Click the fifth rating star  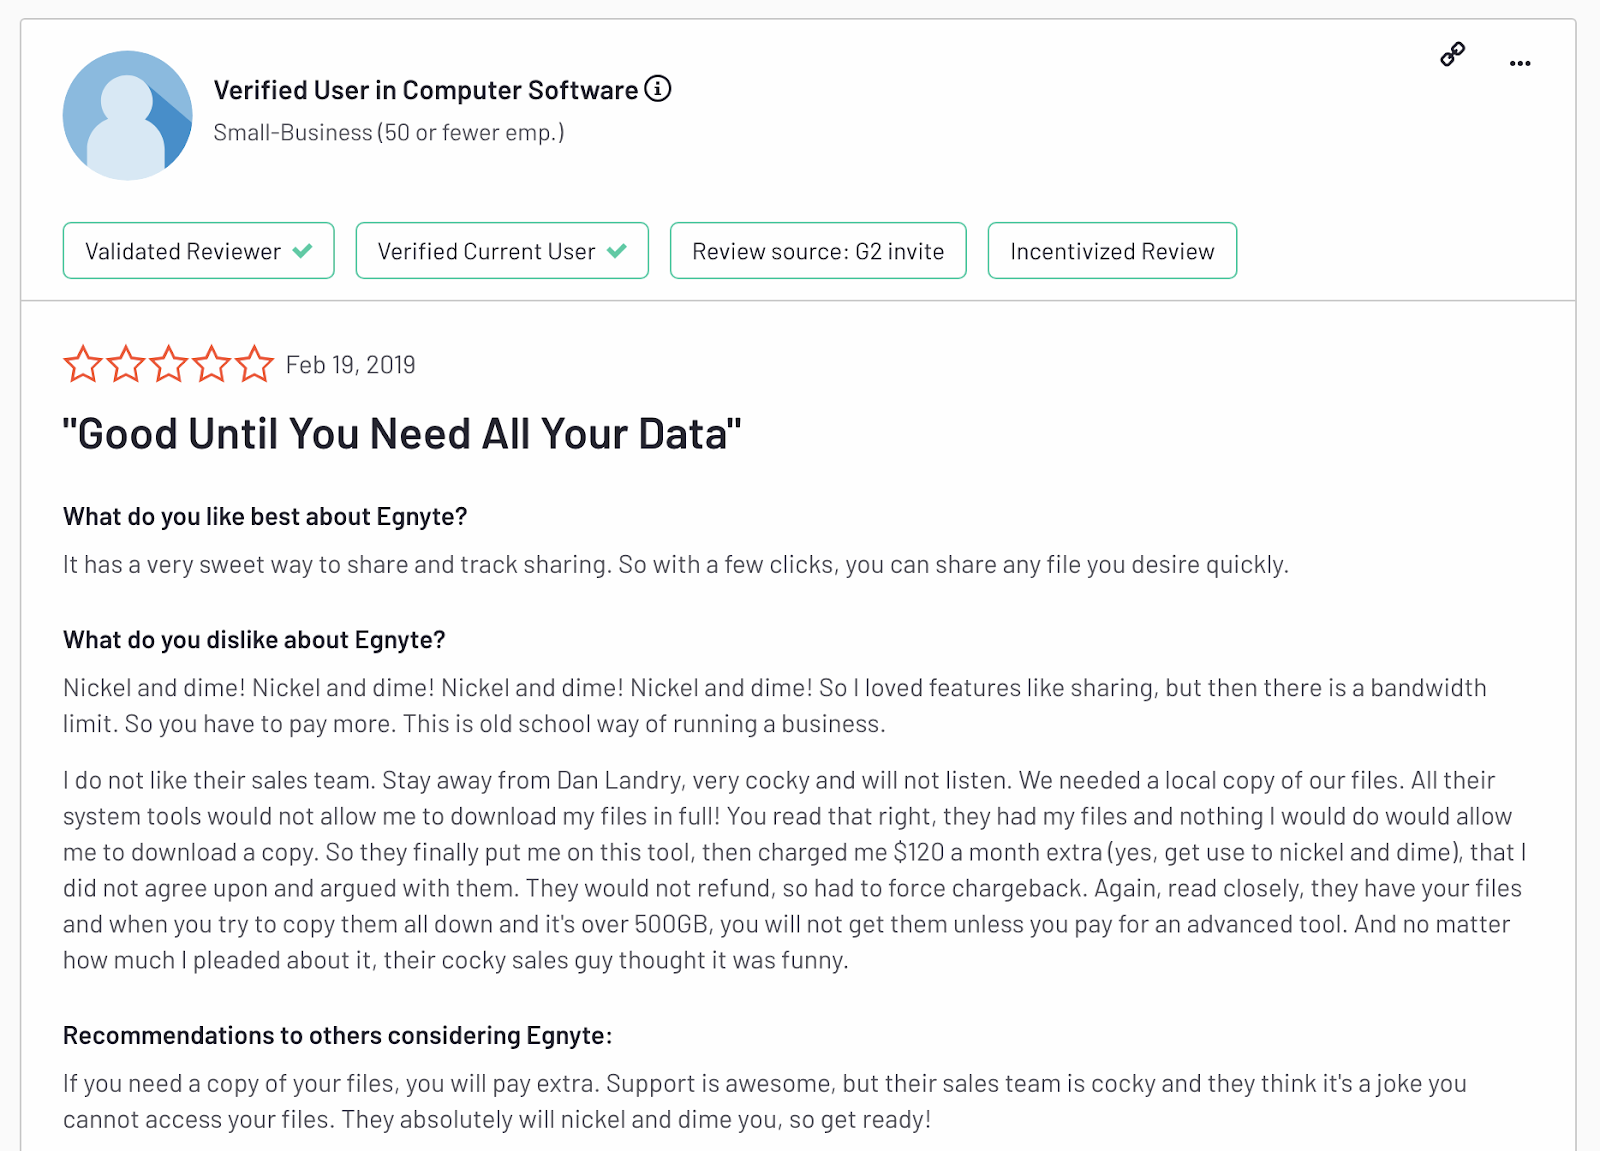[255, 364]
